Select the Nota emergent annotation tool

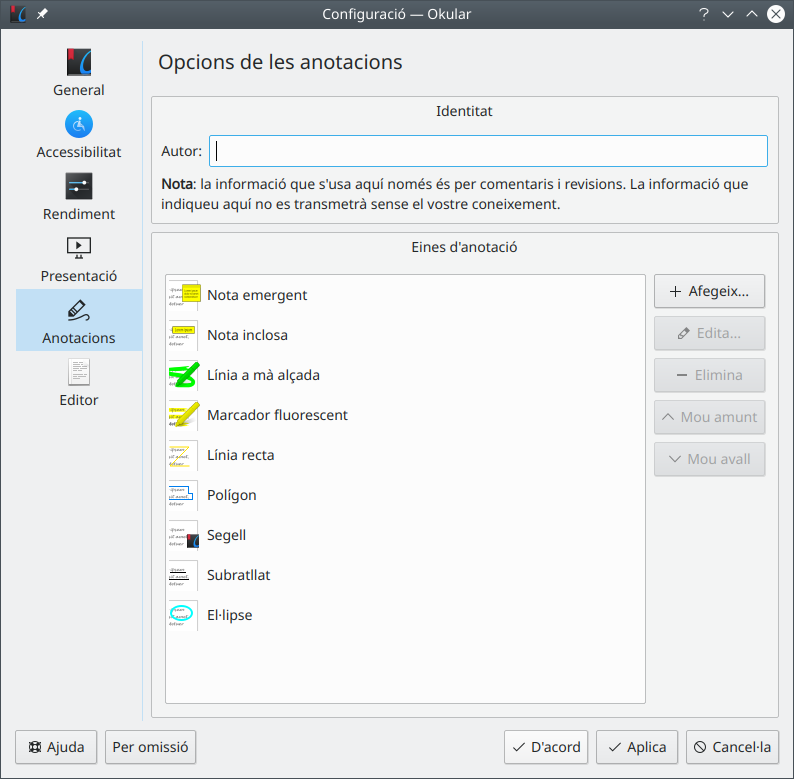(257, 295)
